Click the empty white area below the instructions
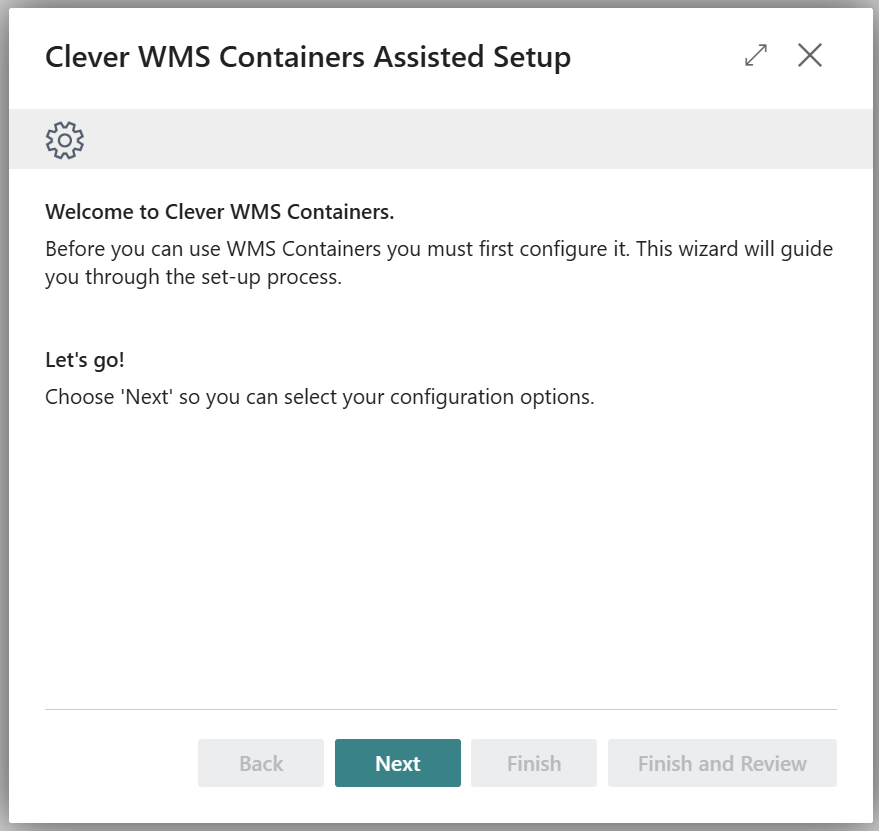The width and height of the screenshot is (879, 831). (440, 550)
